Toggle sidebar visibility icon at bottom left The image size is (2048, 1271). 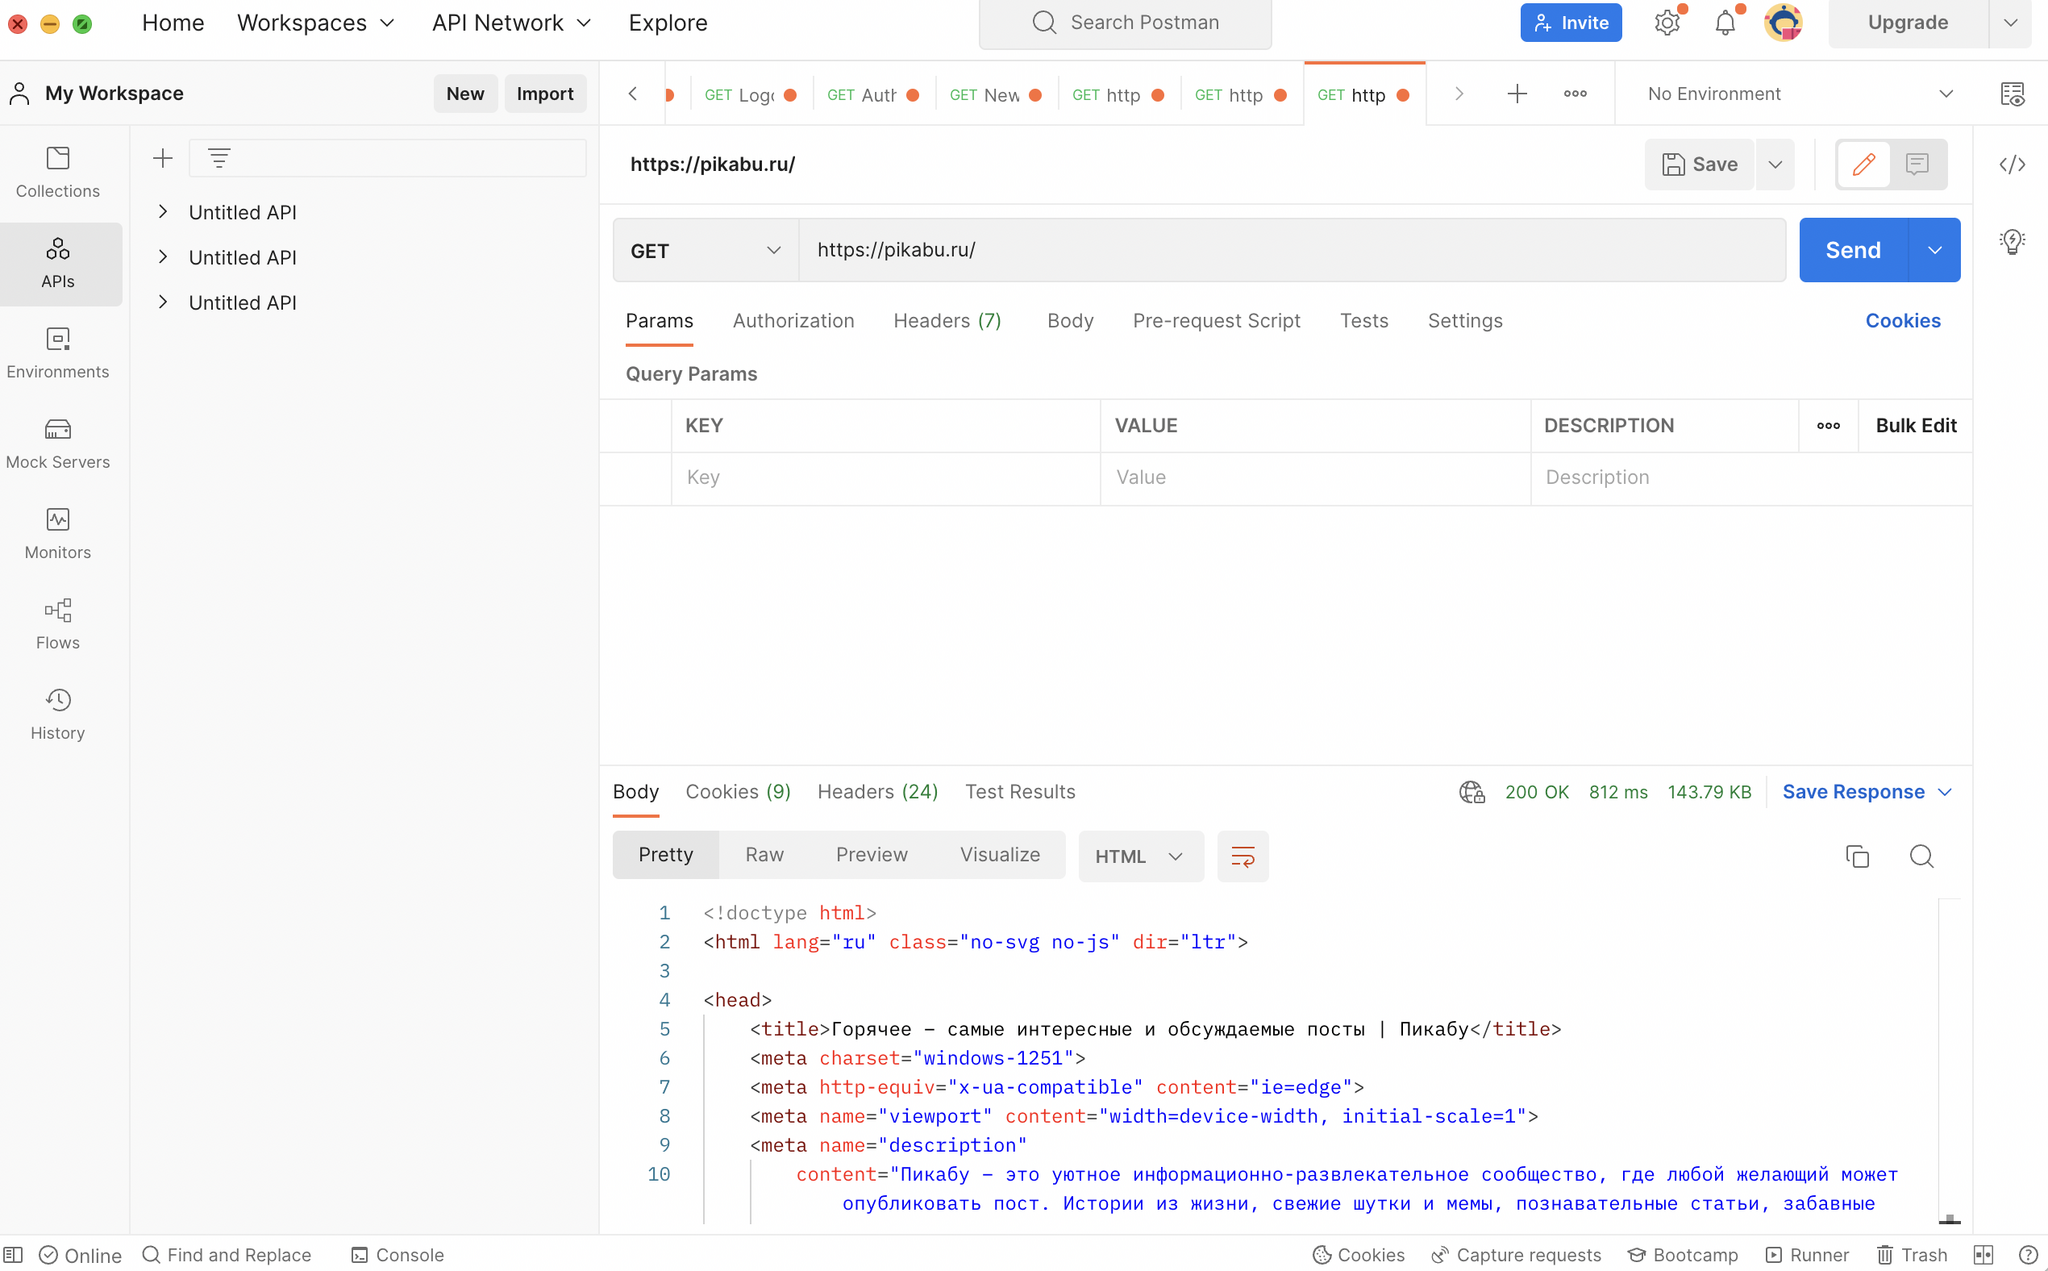coord(13,1255)
